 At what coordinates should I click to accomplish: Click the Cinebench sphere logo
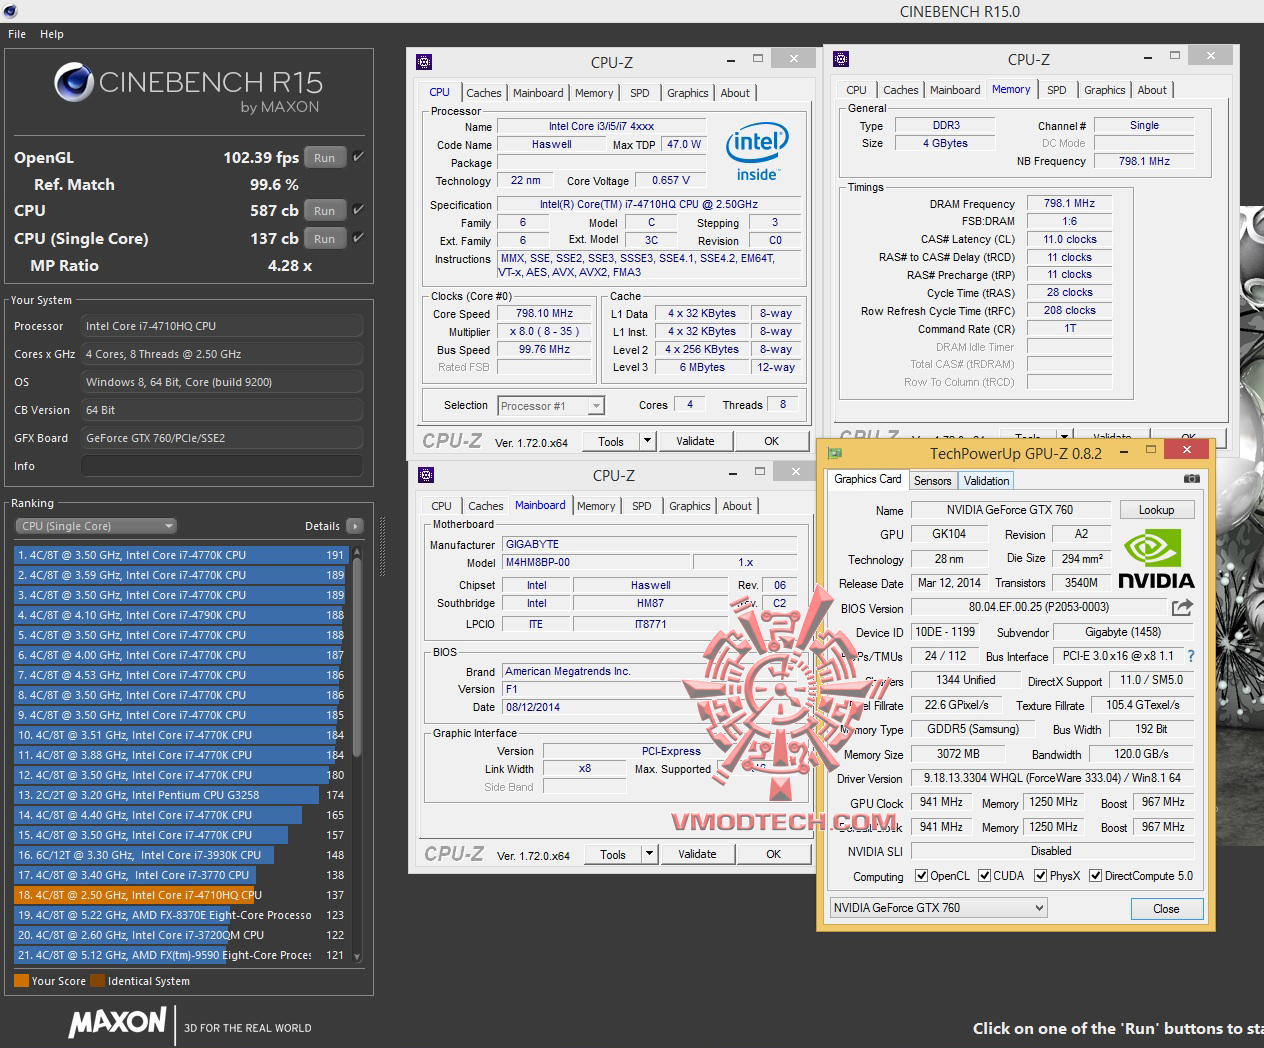point(74,82)
